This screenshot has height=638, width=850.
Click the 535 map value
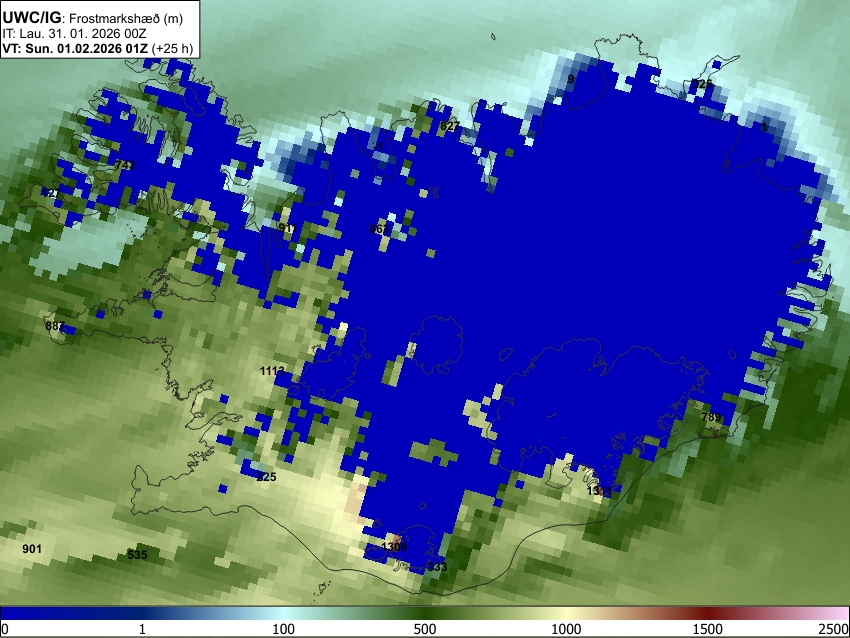click(x=137, y=555)
